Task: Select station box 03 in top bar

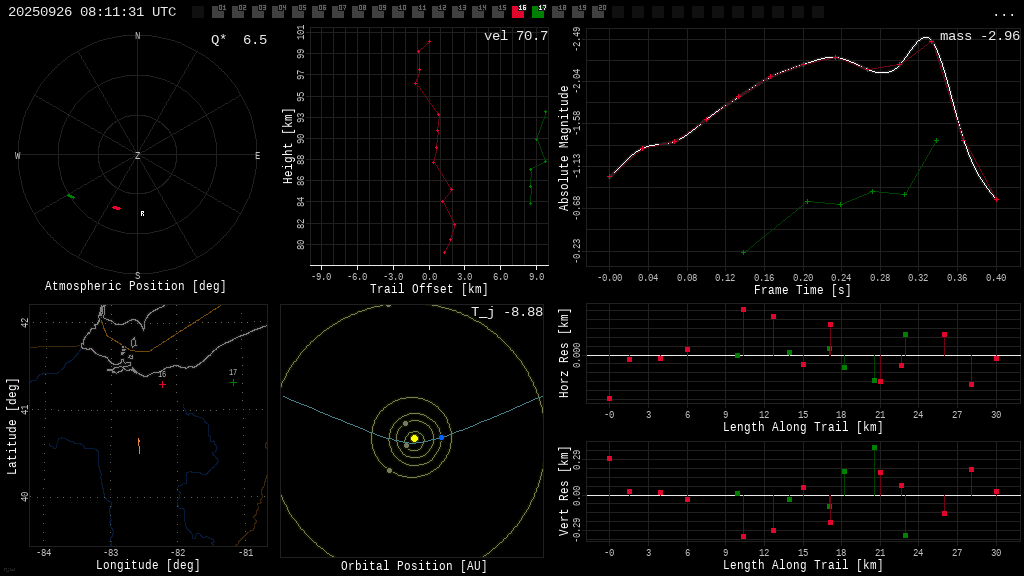Action: [x=258, y=11]
